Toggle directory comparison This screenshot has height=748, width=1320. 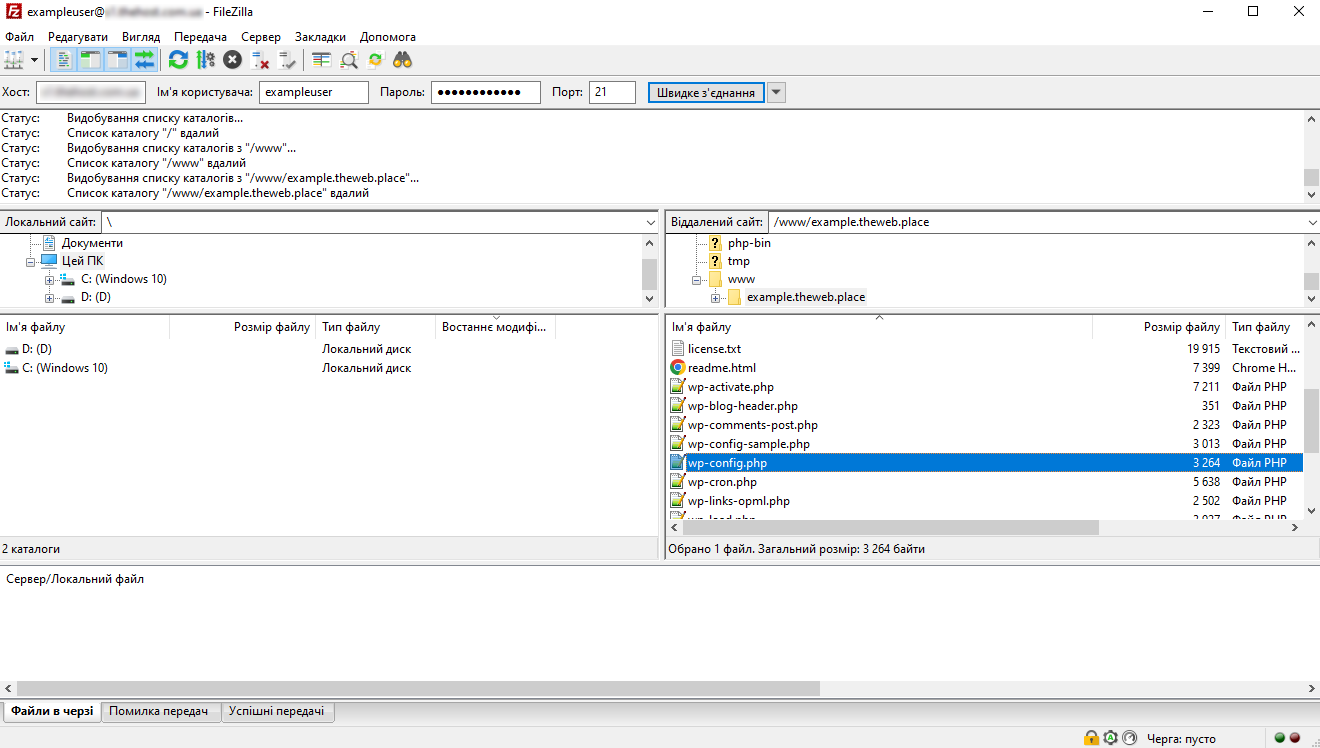click(x=349, y=60)
